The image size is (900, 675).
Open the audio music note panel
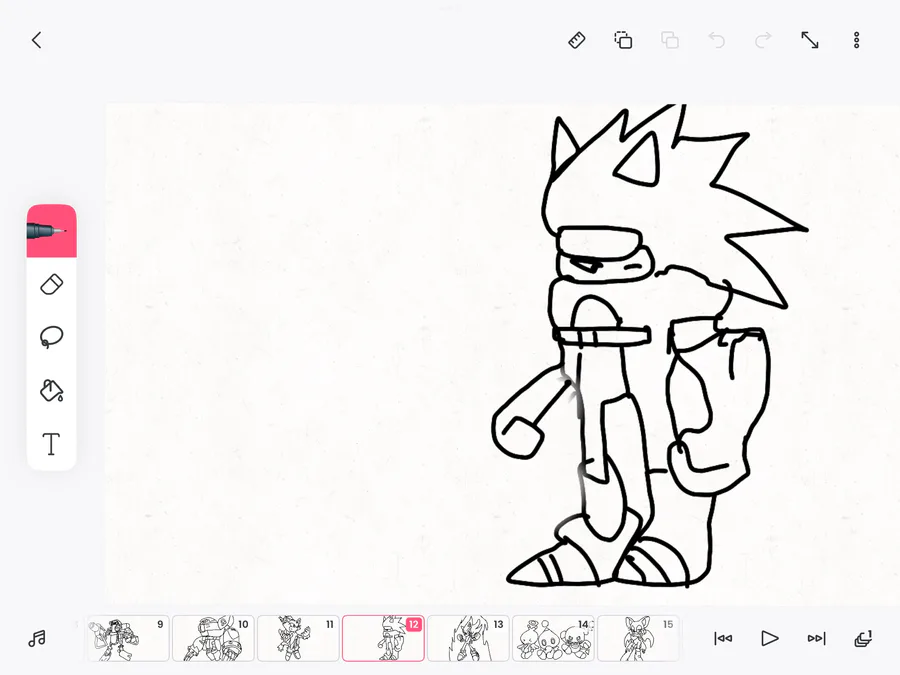click(37, 638)
